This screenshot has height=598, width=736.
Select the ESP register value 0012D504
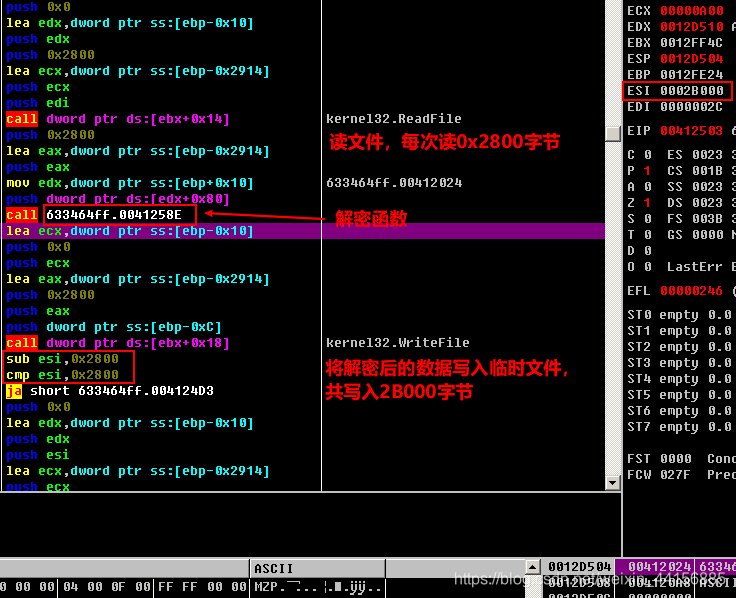692,58
